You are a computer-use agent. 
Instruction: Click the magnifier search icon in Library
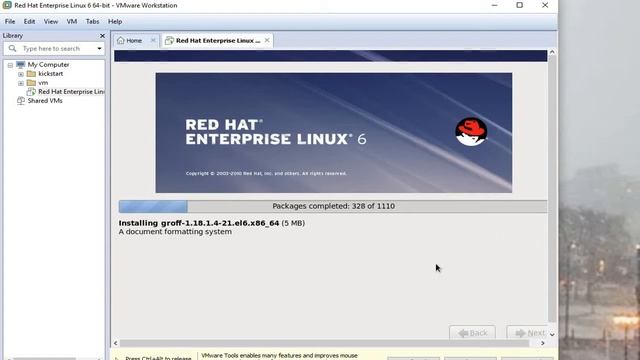click(12, 49)
